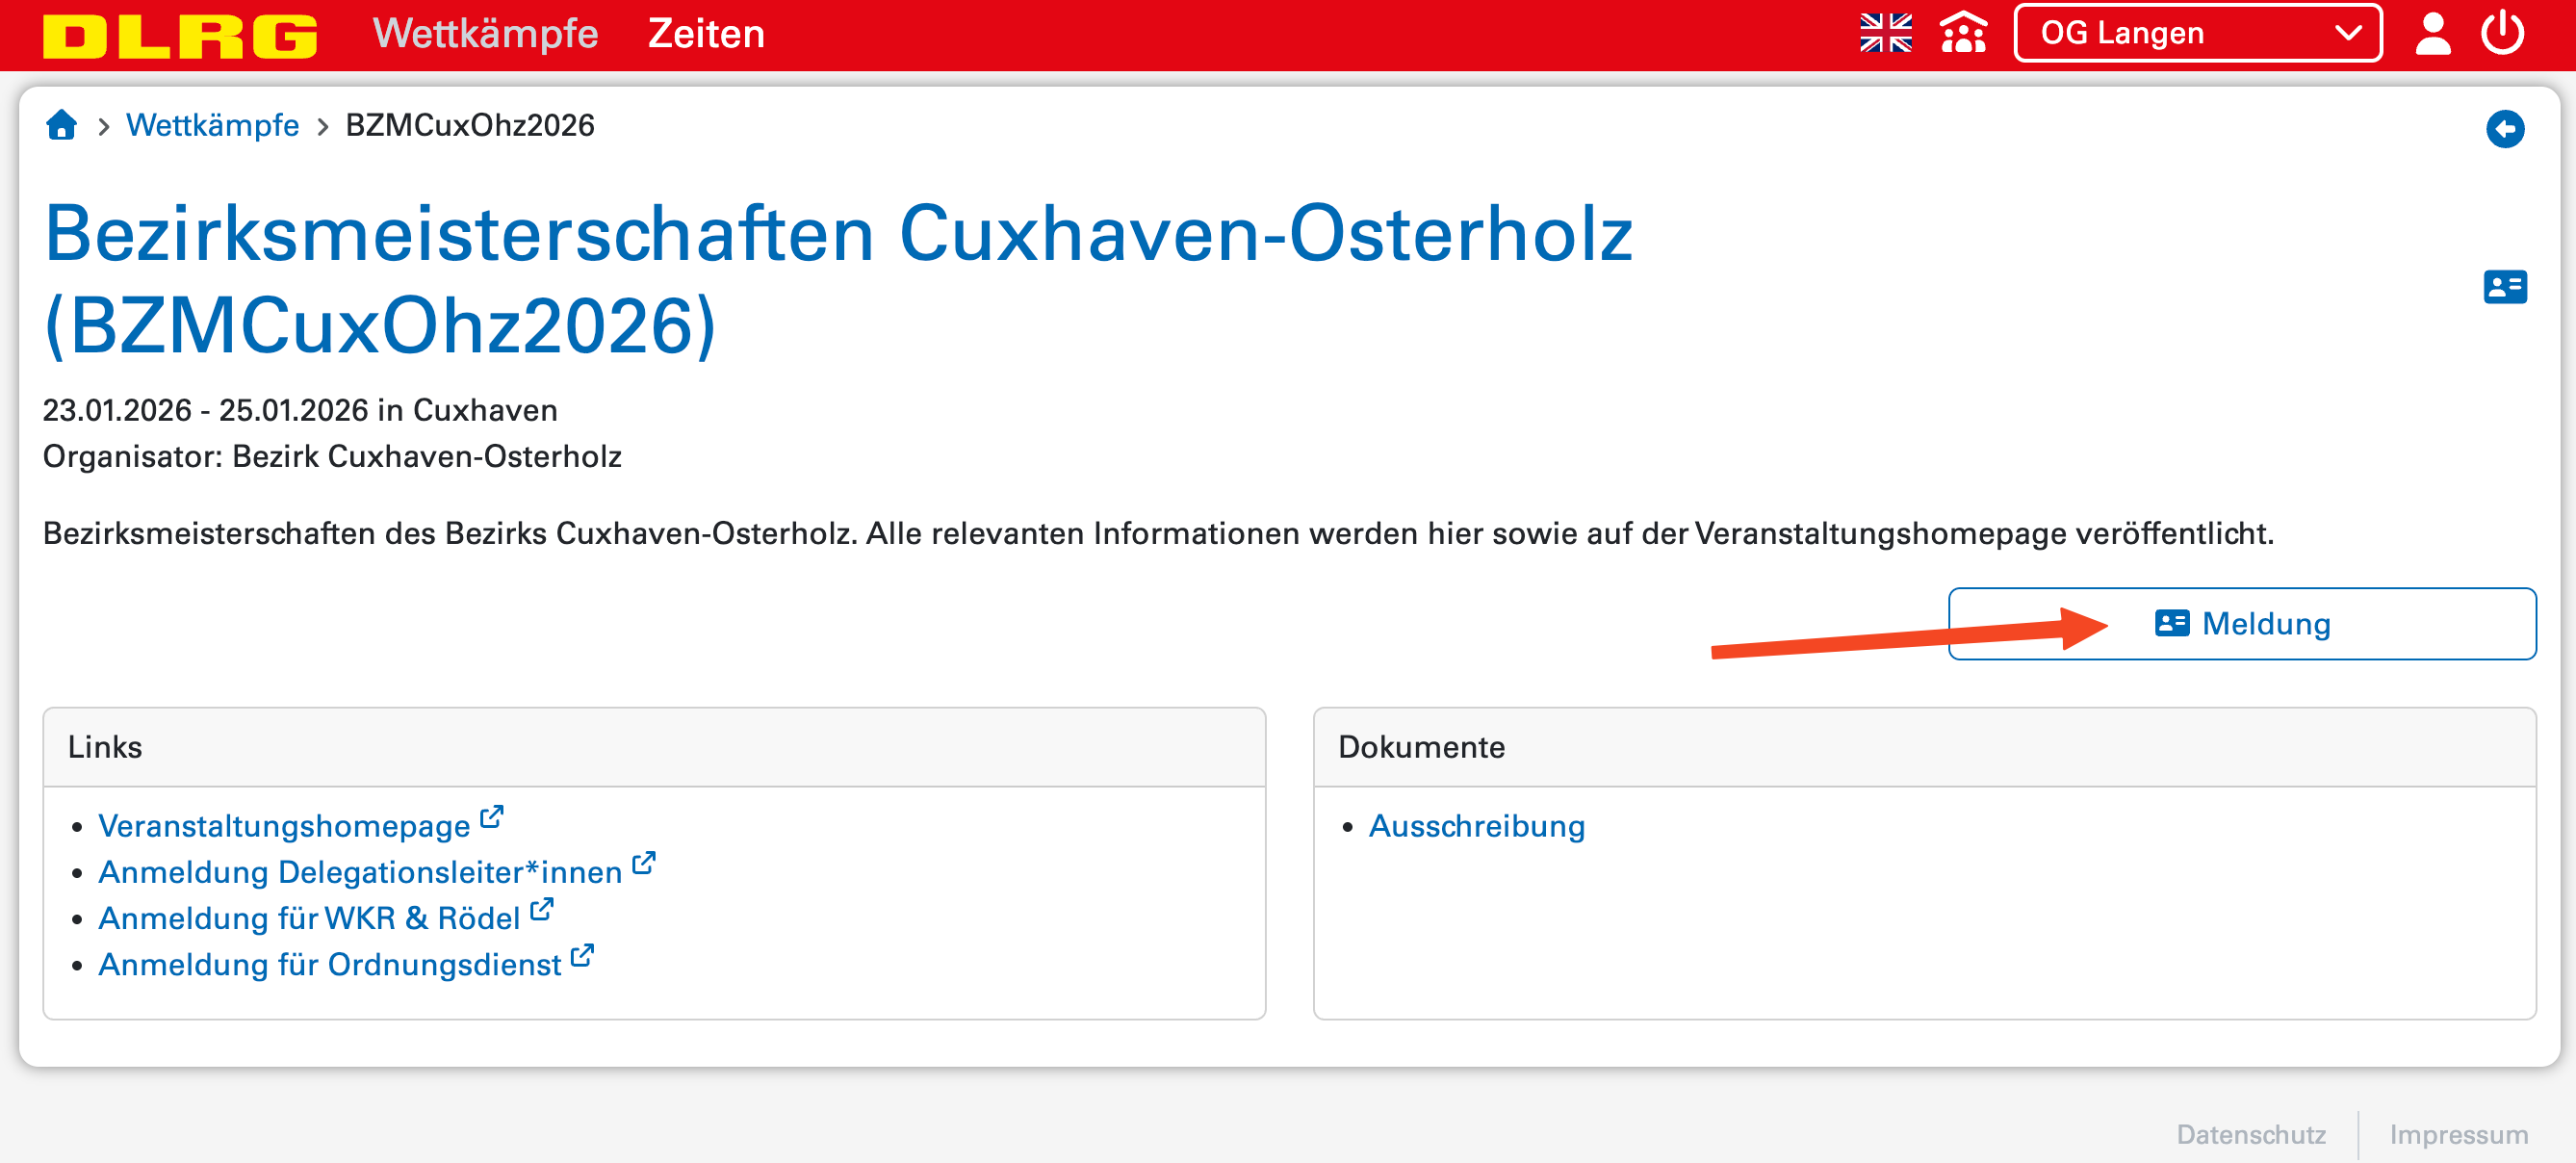Viewport: 2576px width, 1163px height.
Task: Go home via the breadcrumb house icon
Action: (x=62, y=125)
